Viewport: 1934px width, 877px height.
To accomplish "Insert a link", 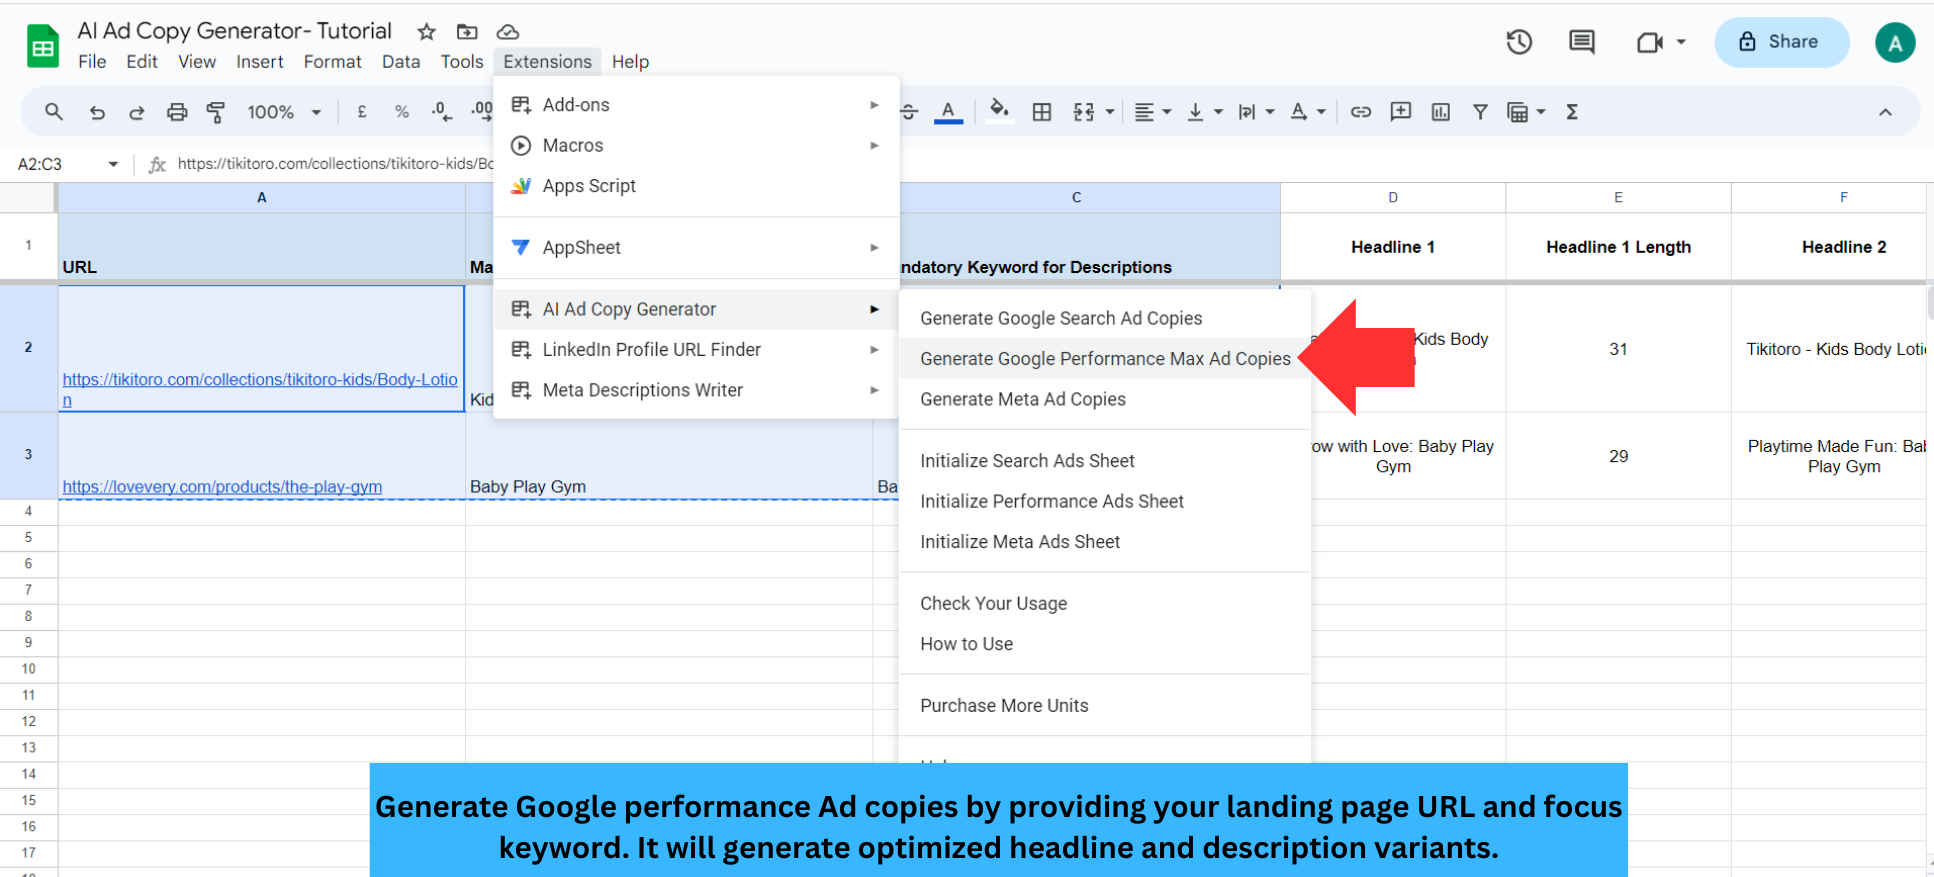I will [1361, 112].
